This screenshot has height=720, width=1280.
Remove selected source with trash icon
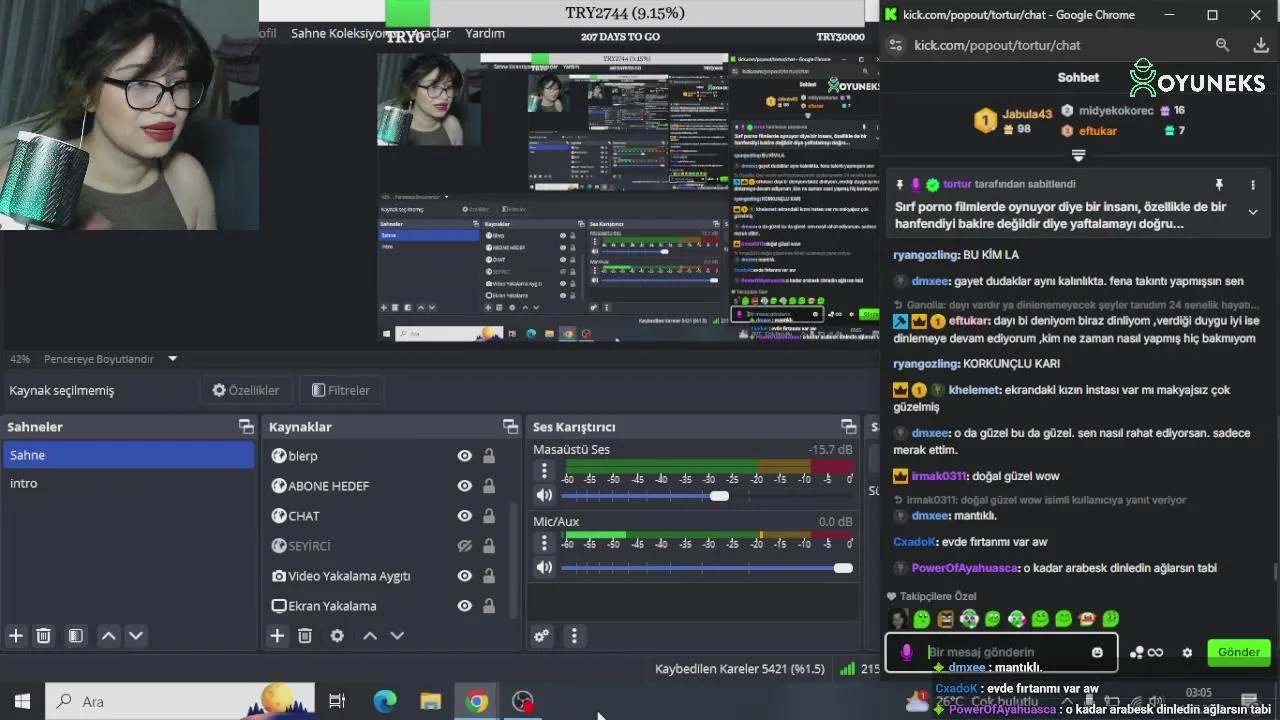click(x=305, y=635)
